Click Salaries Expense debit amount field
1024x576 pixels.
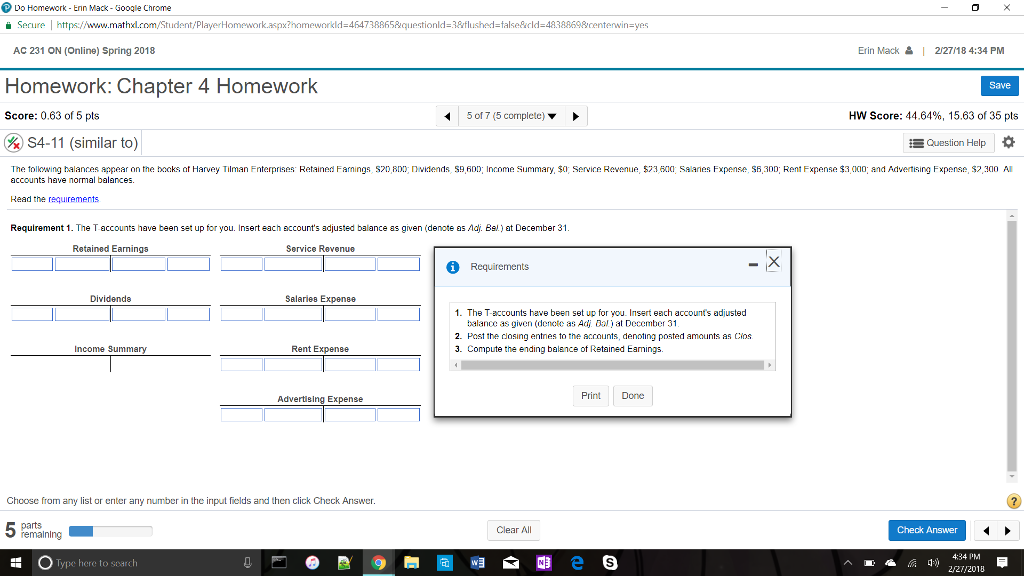293,314
